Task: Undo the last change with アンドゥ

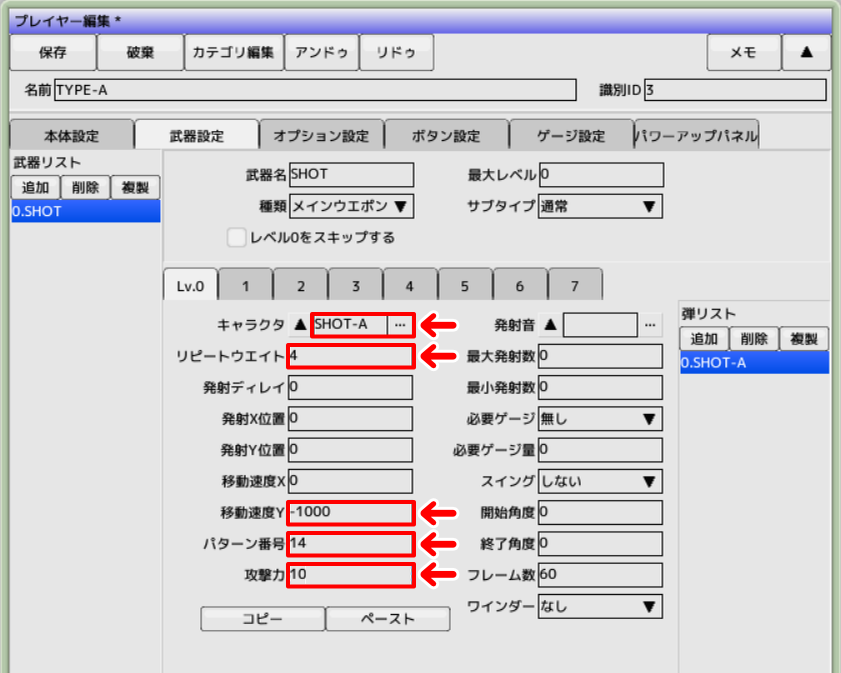Action: pos(322,52)
